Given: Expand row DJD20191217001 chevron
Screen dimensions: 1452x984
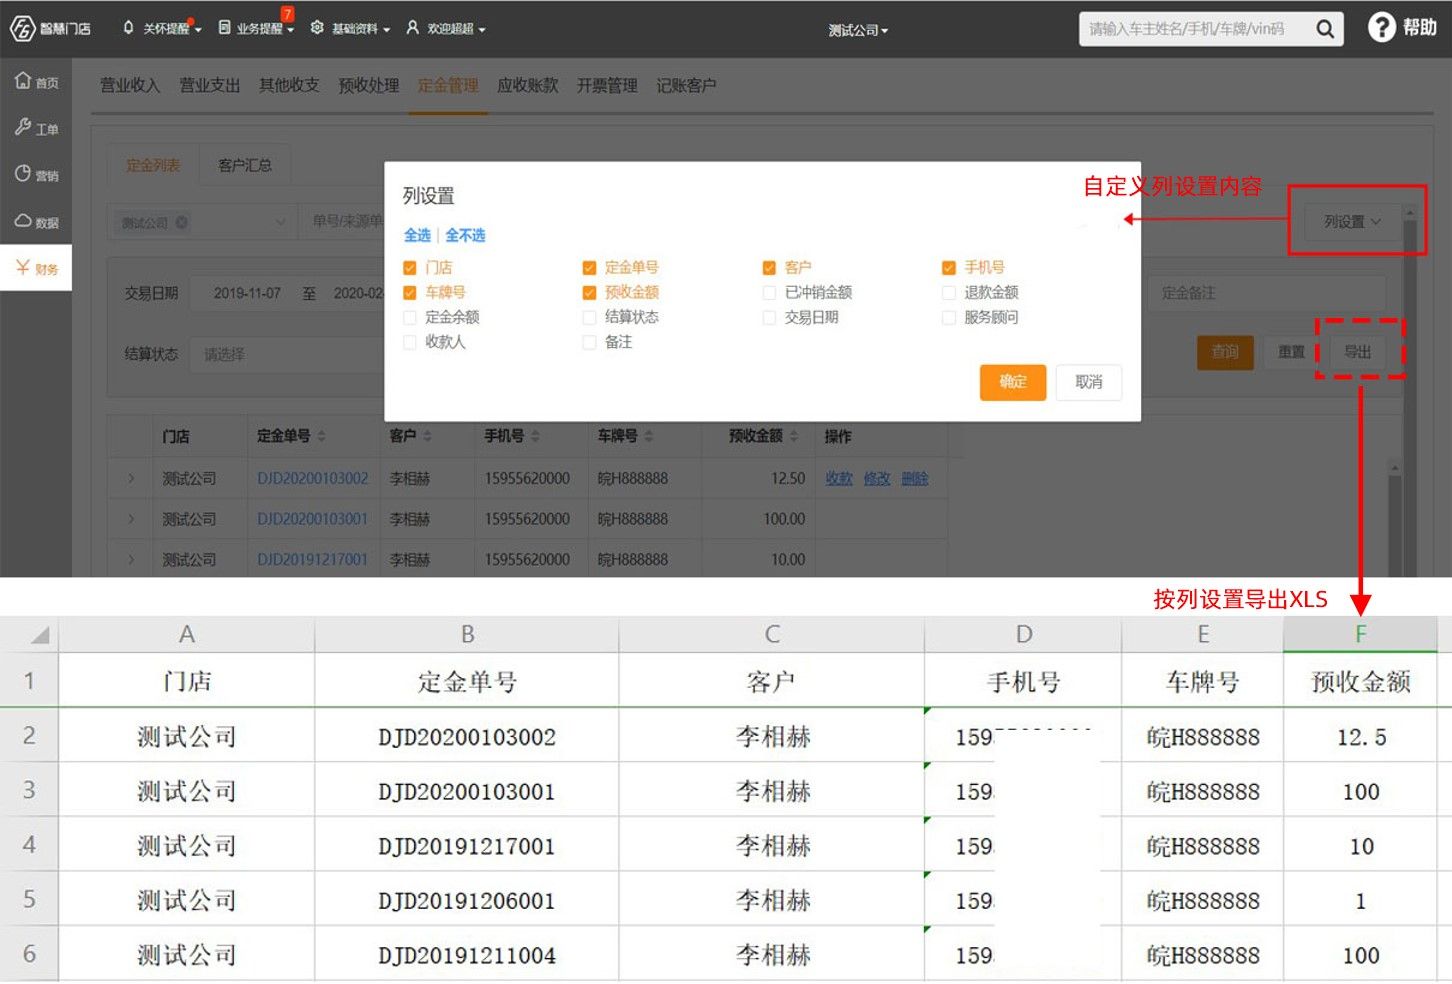Looking at the screenshot, I should click(131, 559).
